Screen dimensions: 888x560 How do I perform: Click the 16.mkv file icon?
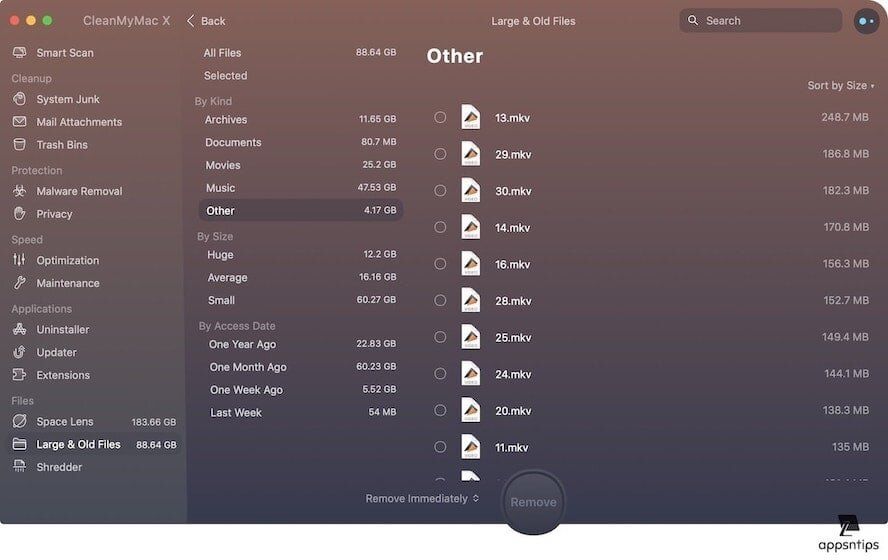click(471, 264)
